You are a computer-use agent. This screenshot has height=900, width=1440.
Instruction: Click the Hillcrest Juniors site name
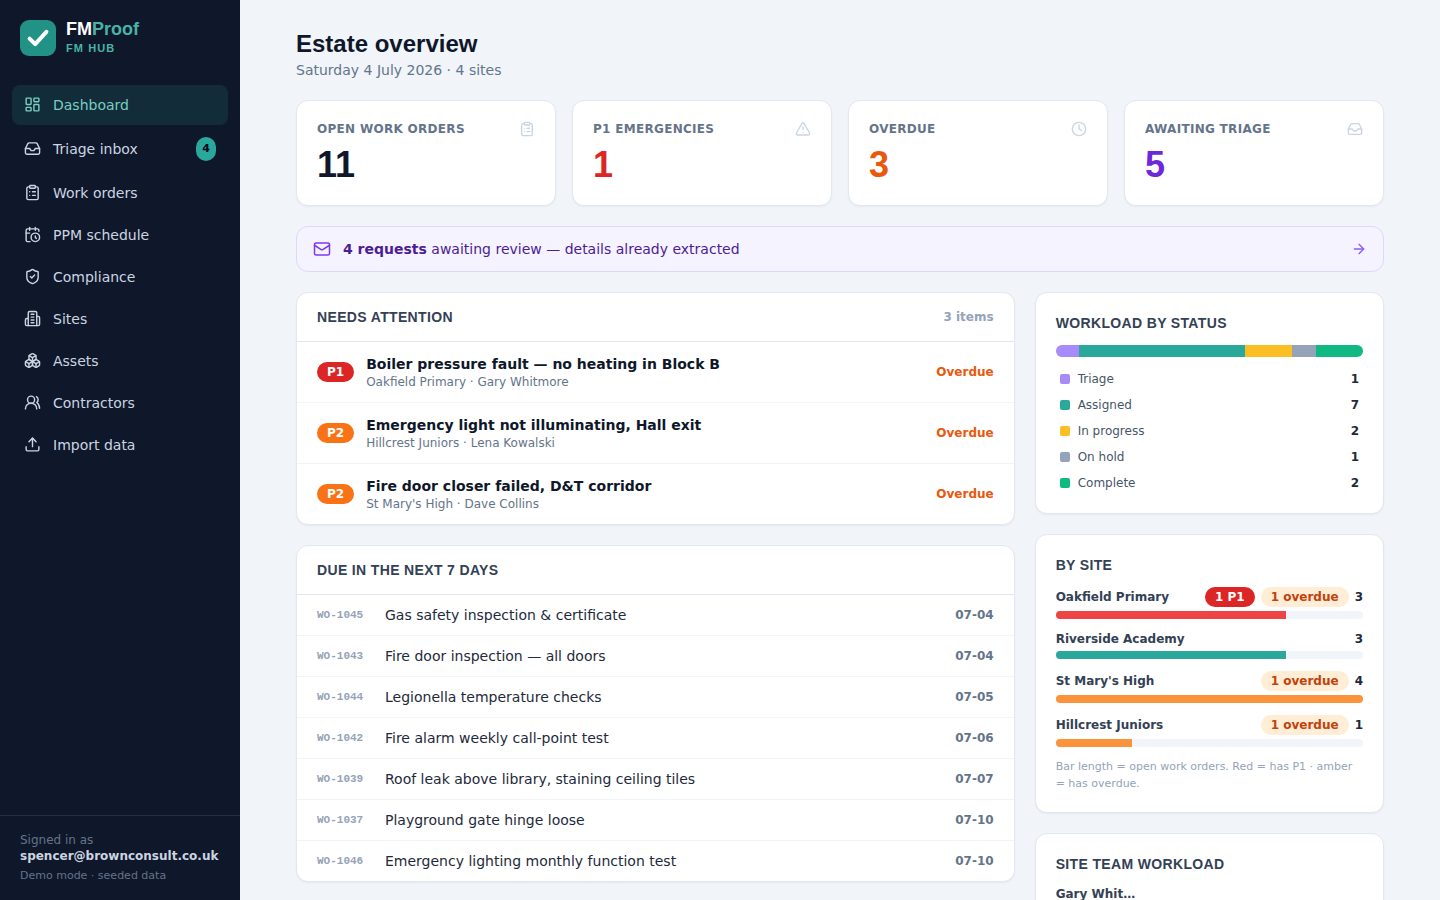point(1109,725)
